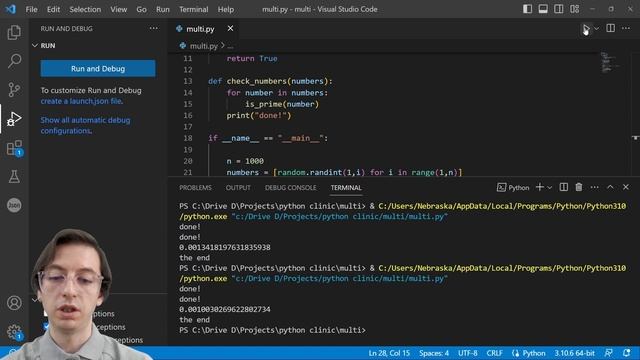Change indentation via Spaces: 4
This screenshot has height=360, width=640.
[434, 353]
